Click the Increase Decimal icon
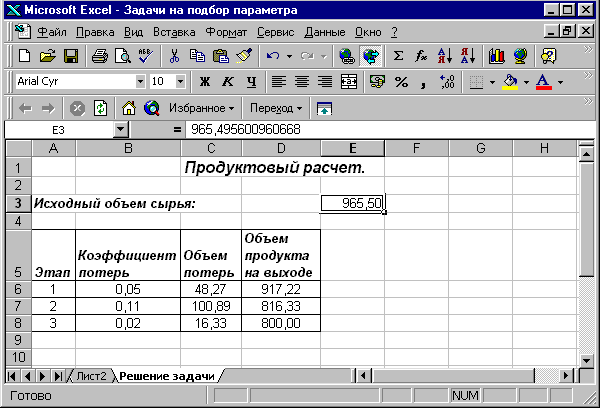 (x=447, y=82)
